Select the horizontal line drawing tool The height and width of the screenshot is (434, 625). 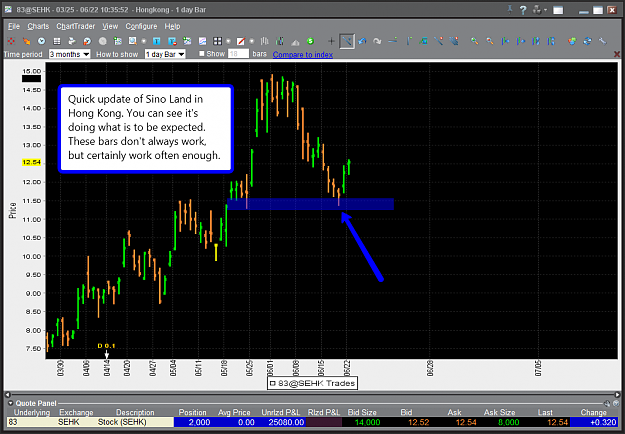click(393, 41)
